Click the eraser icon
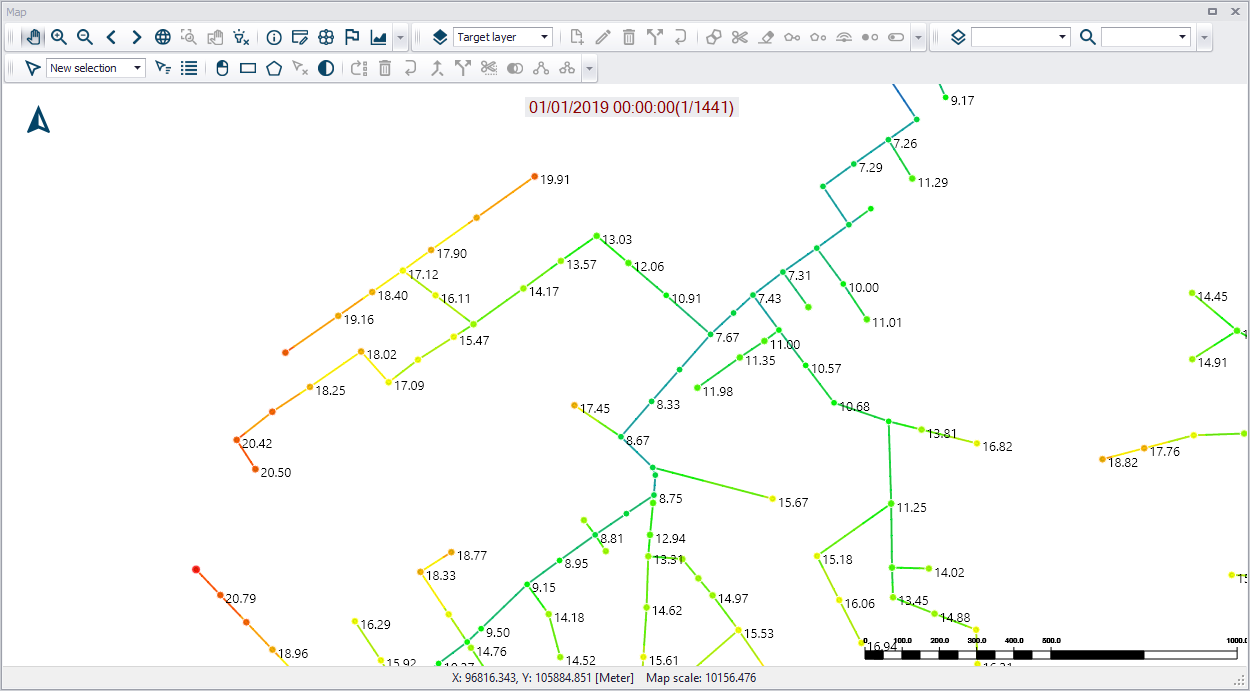1250x691 pixels. 766,37
